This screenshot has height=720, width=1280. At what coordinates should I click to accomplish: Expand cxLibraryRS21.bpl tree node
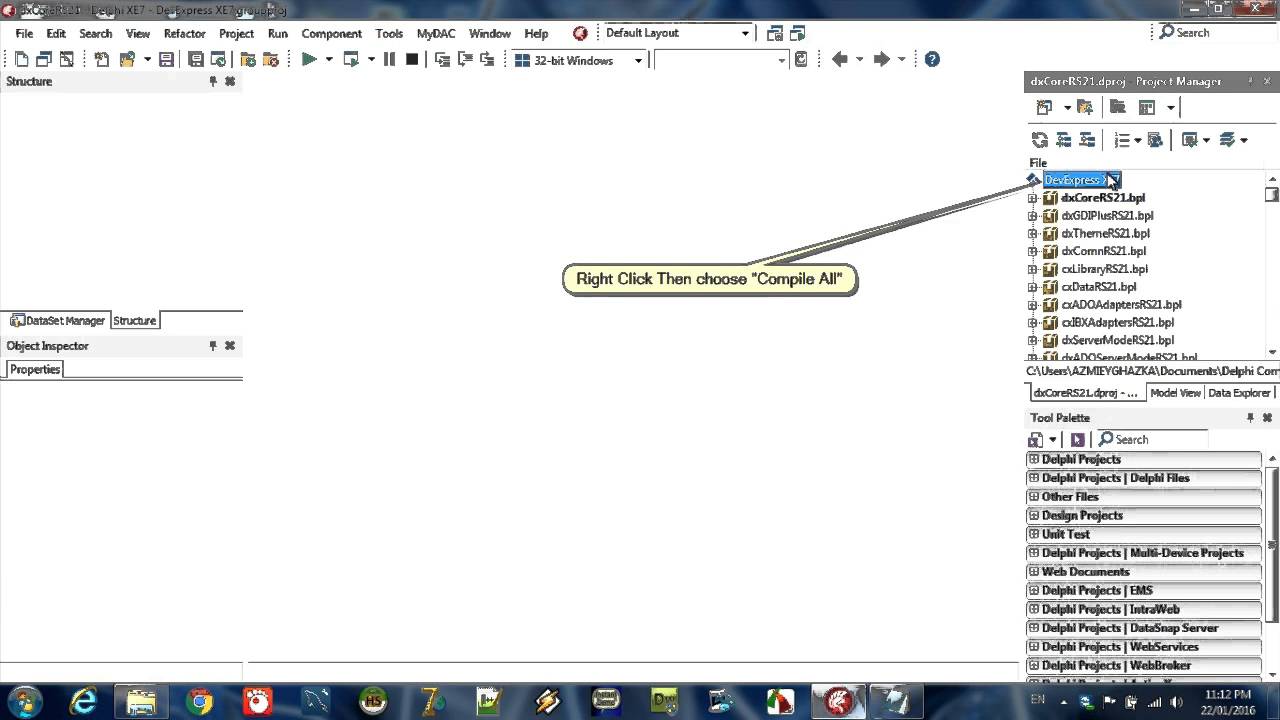[x=1033, y=269]
